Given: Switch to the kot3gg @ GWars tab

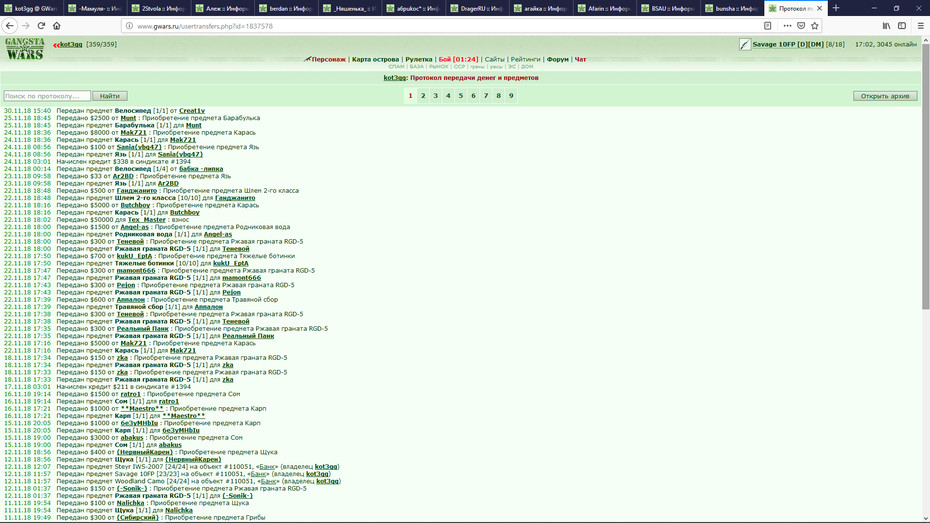Looking at the screenshot, I should [31, 8].
